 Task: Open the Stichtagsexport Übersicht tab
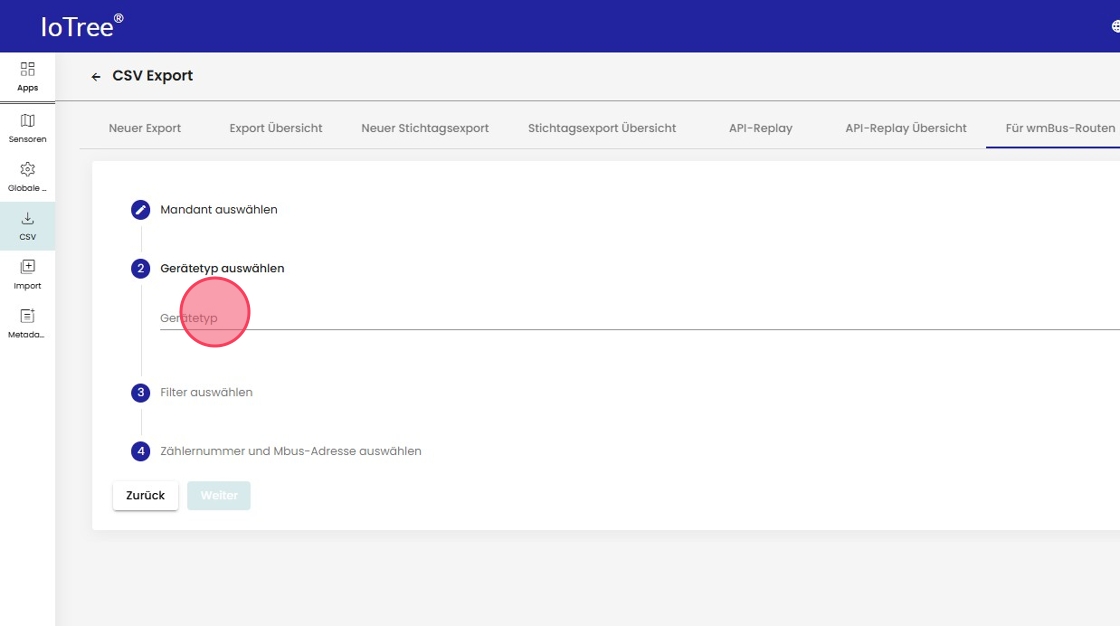click(x=602, y=128)
